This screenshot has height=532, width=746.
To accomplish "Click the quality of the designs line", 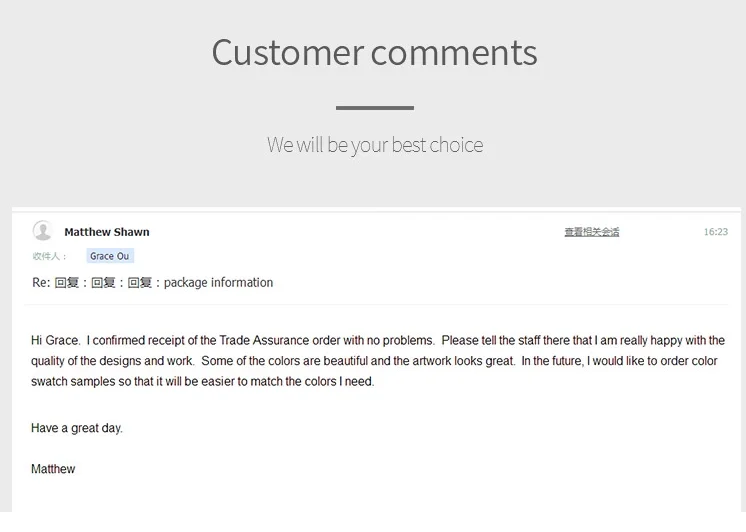I will (x=374, y=361).
